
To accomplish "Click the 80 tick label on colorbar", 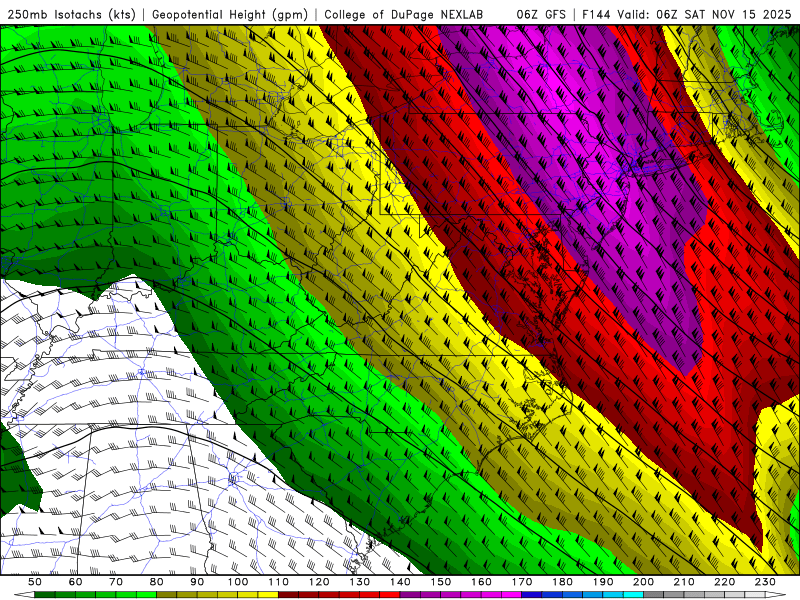I will (x=157, y=582).
